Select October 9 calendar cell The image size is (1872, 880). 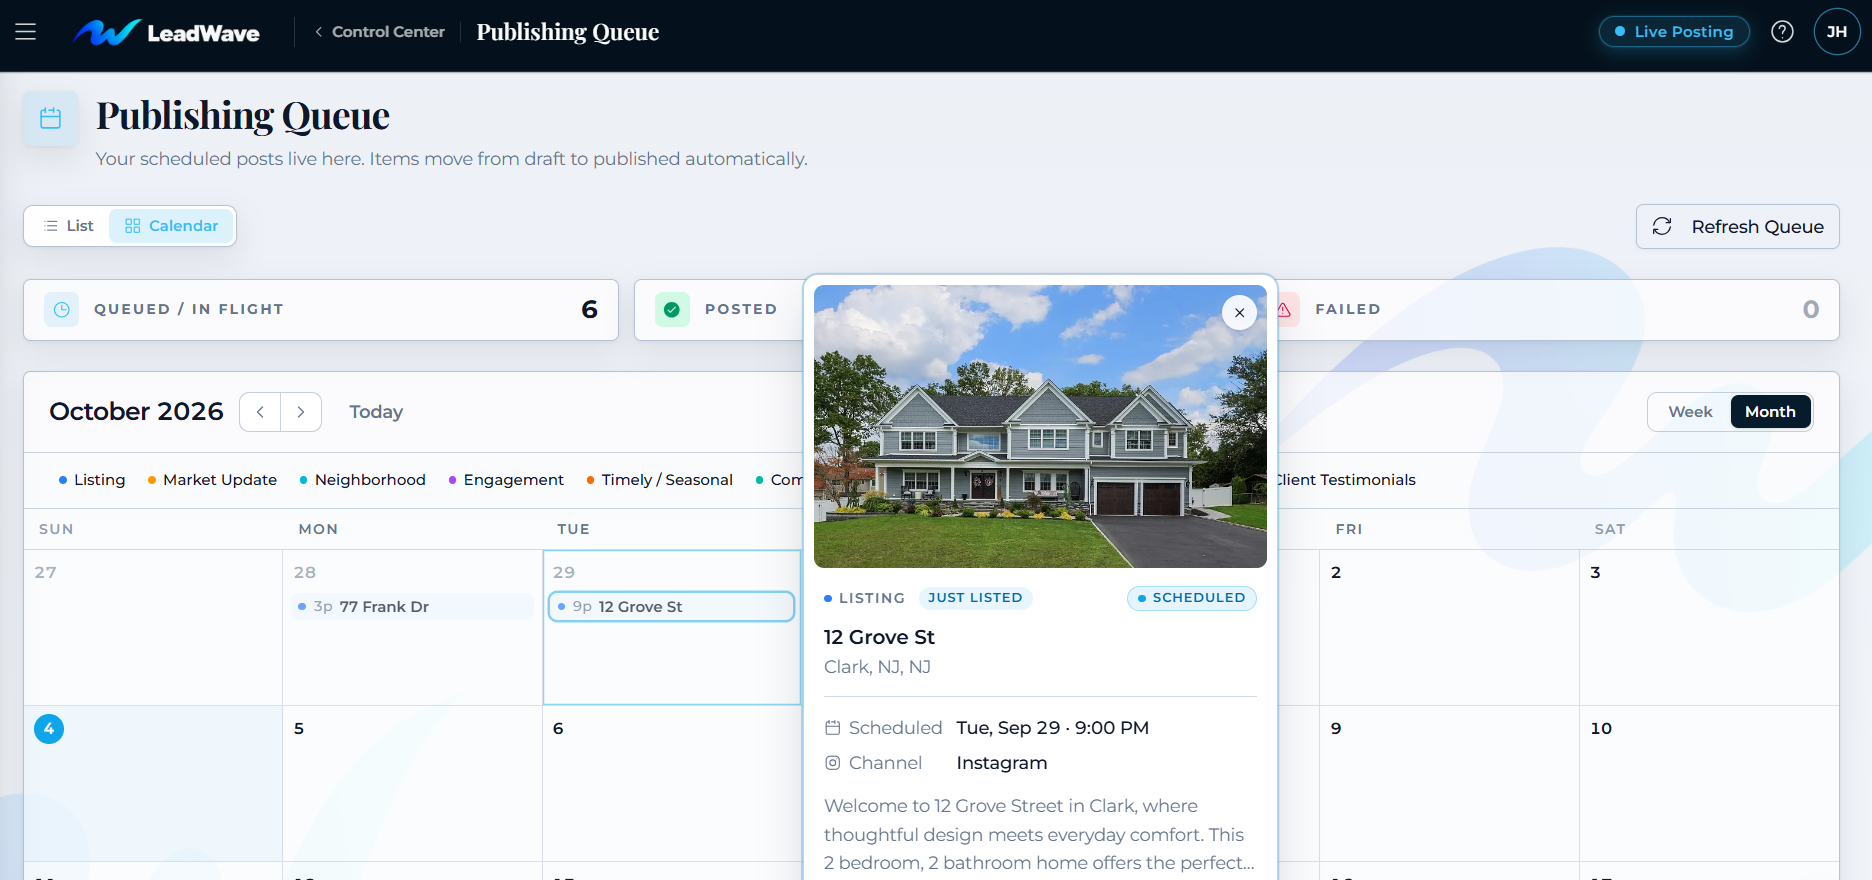(x=1449, y=784)
